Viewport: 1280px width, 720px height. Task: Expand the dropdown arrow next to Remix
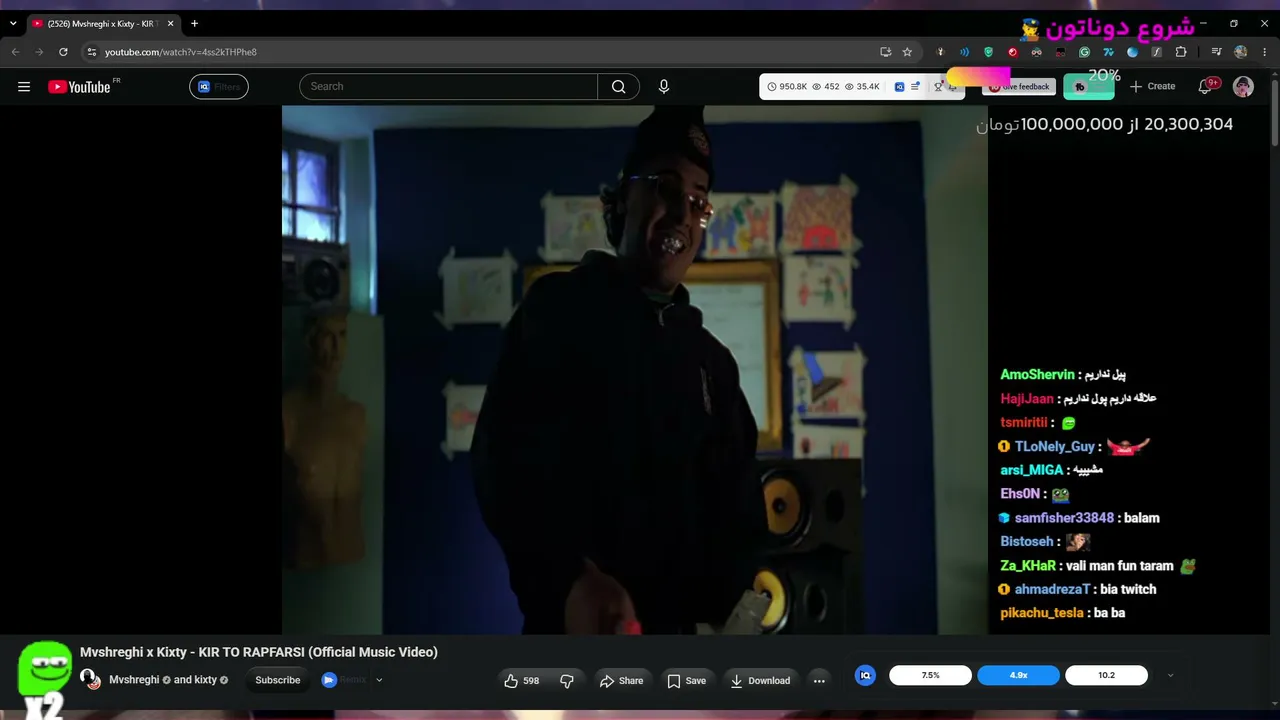[x=379, y=680]
